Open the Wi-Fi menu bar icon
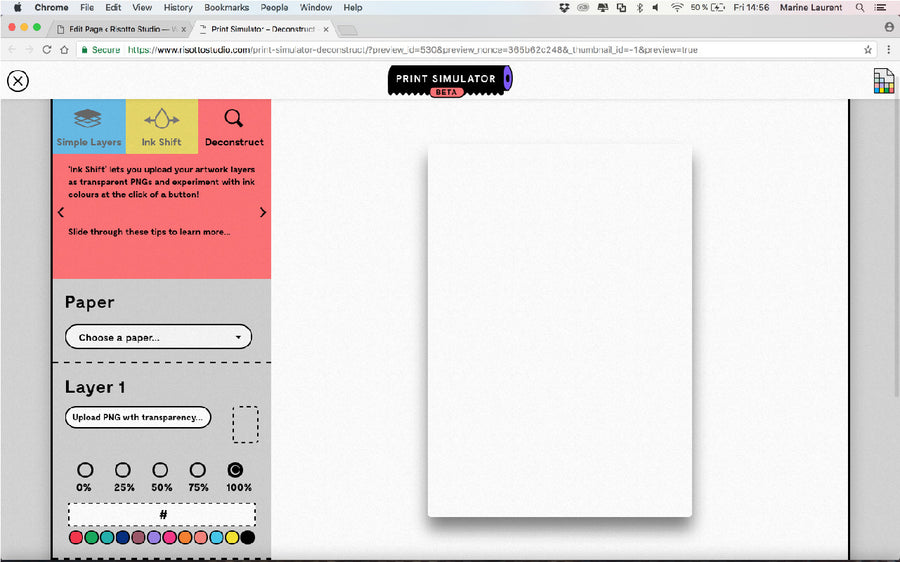 (x=677, y=7)
